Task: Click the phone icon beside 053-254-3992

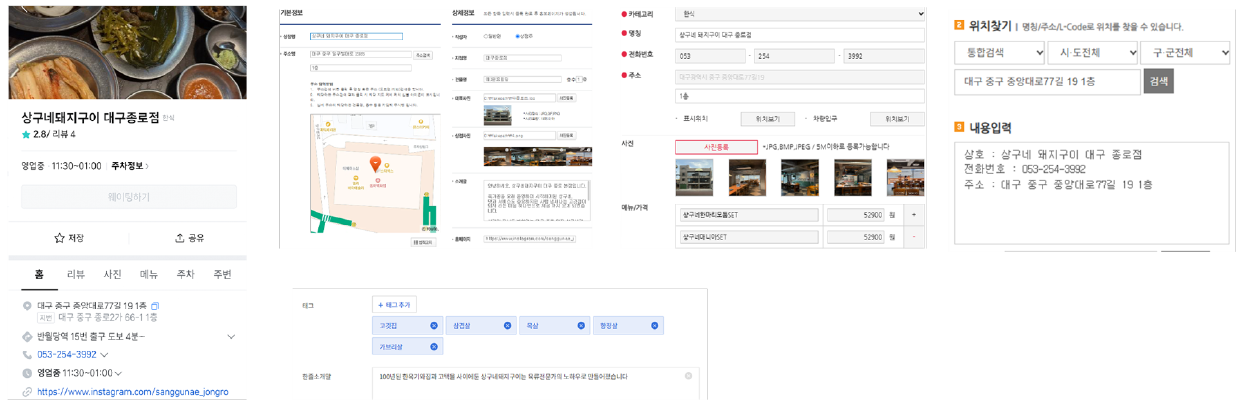Action: (x=27, y=354)
